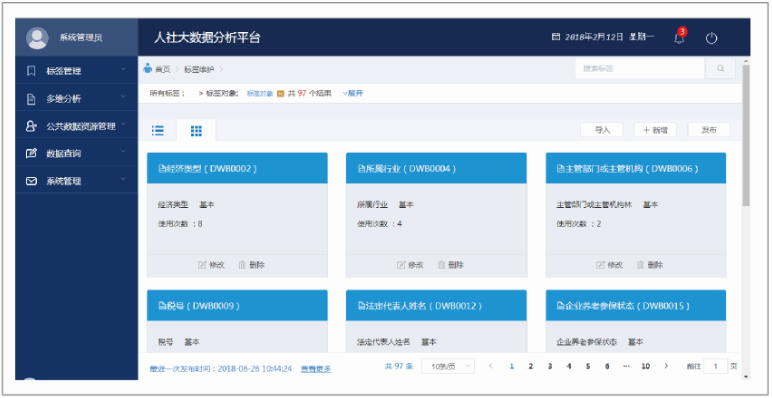Screen dimensions: 772x398
Task: Expand the 标签管理 sidebar menu
Action: [76, 71]
